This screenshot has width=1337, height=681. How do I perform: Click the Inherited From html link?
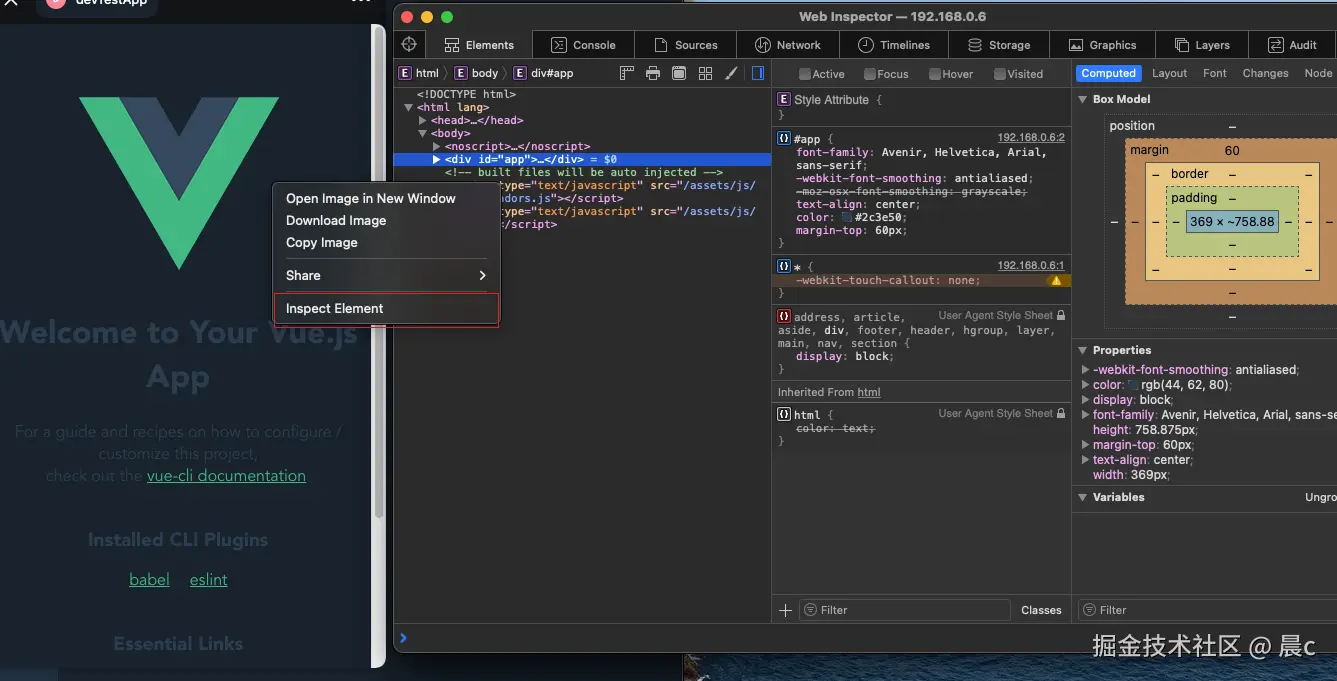click(x=869, y=393)
